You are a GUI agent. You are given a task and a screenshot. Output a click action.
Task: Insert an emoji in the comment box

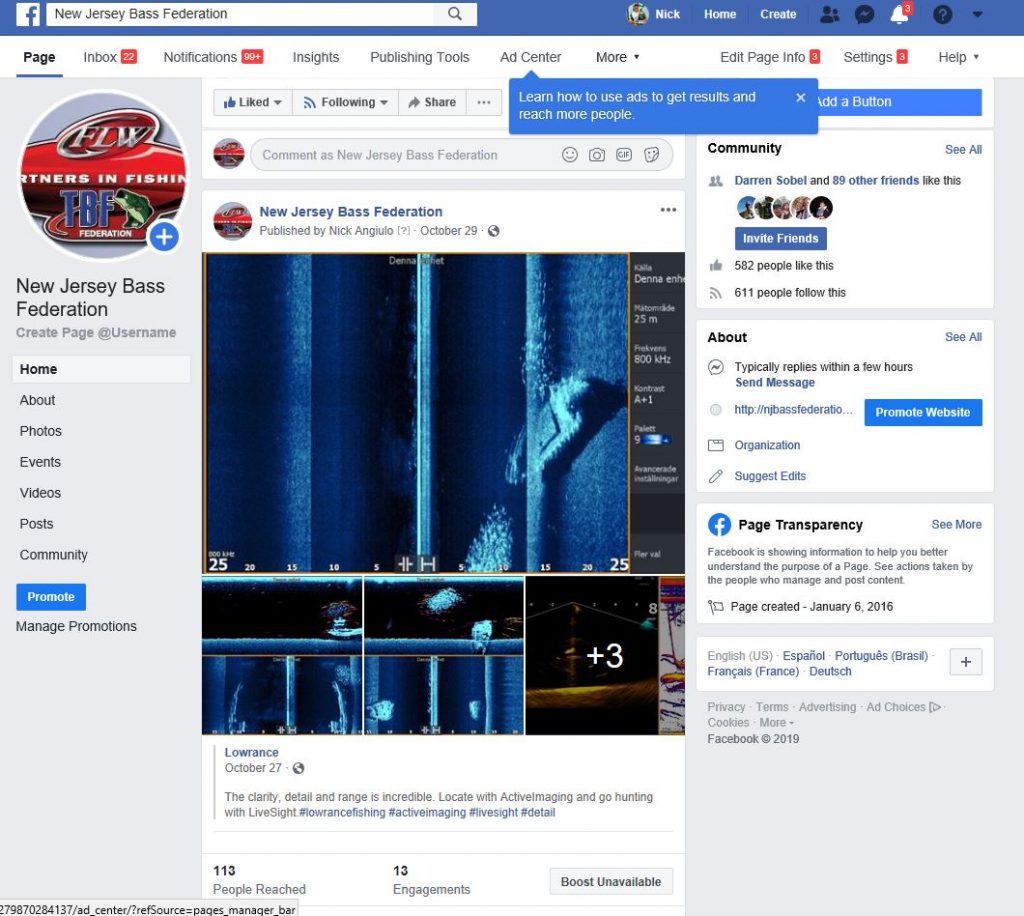(569, 155)
